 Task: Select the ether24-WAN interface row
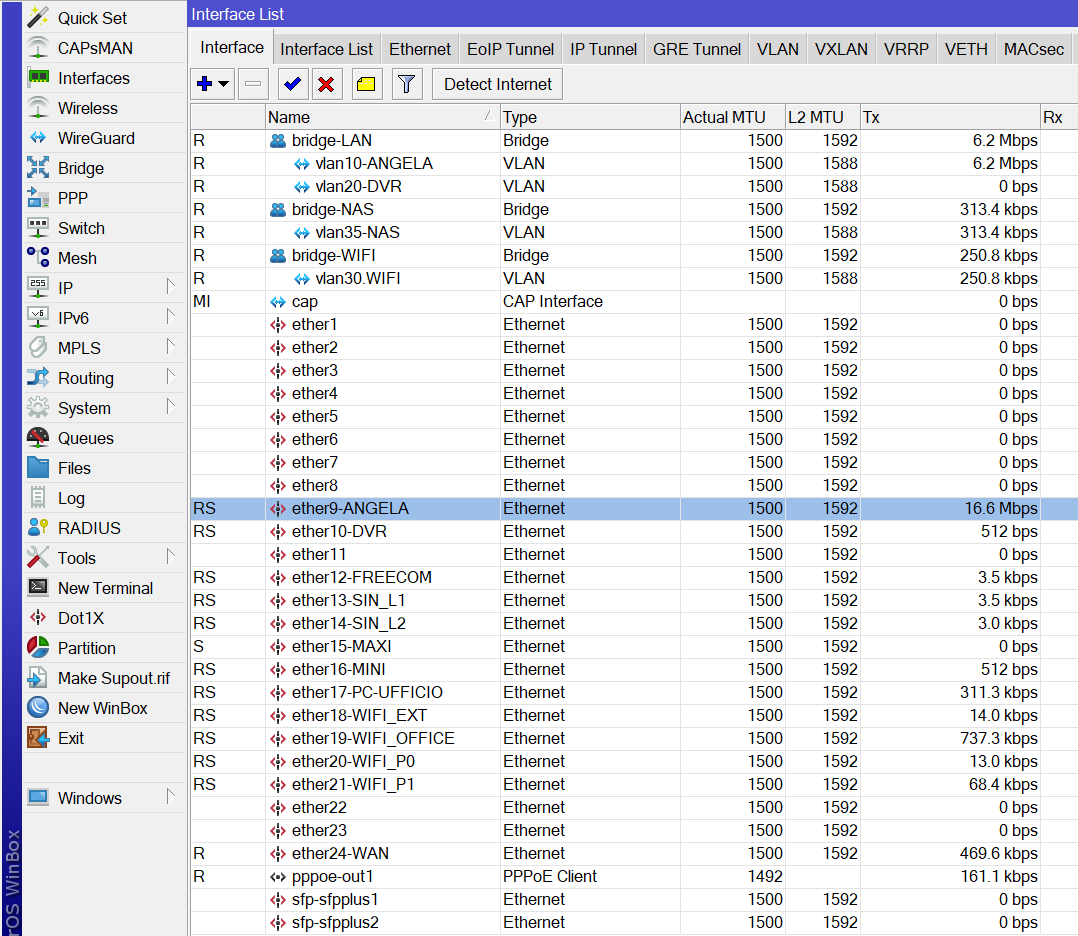(x=340, y=853)
